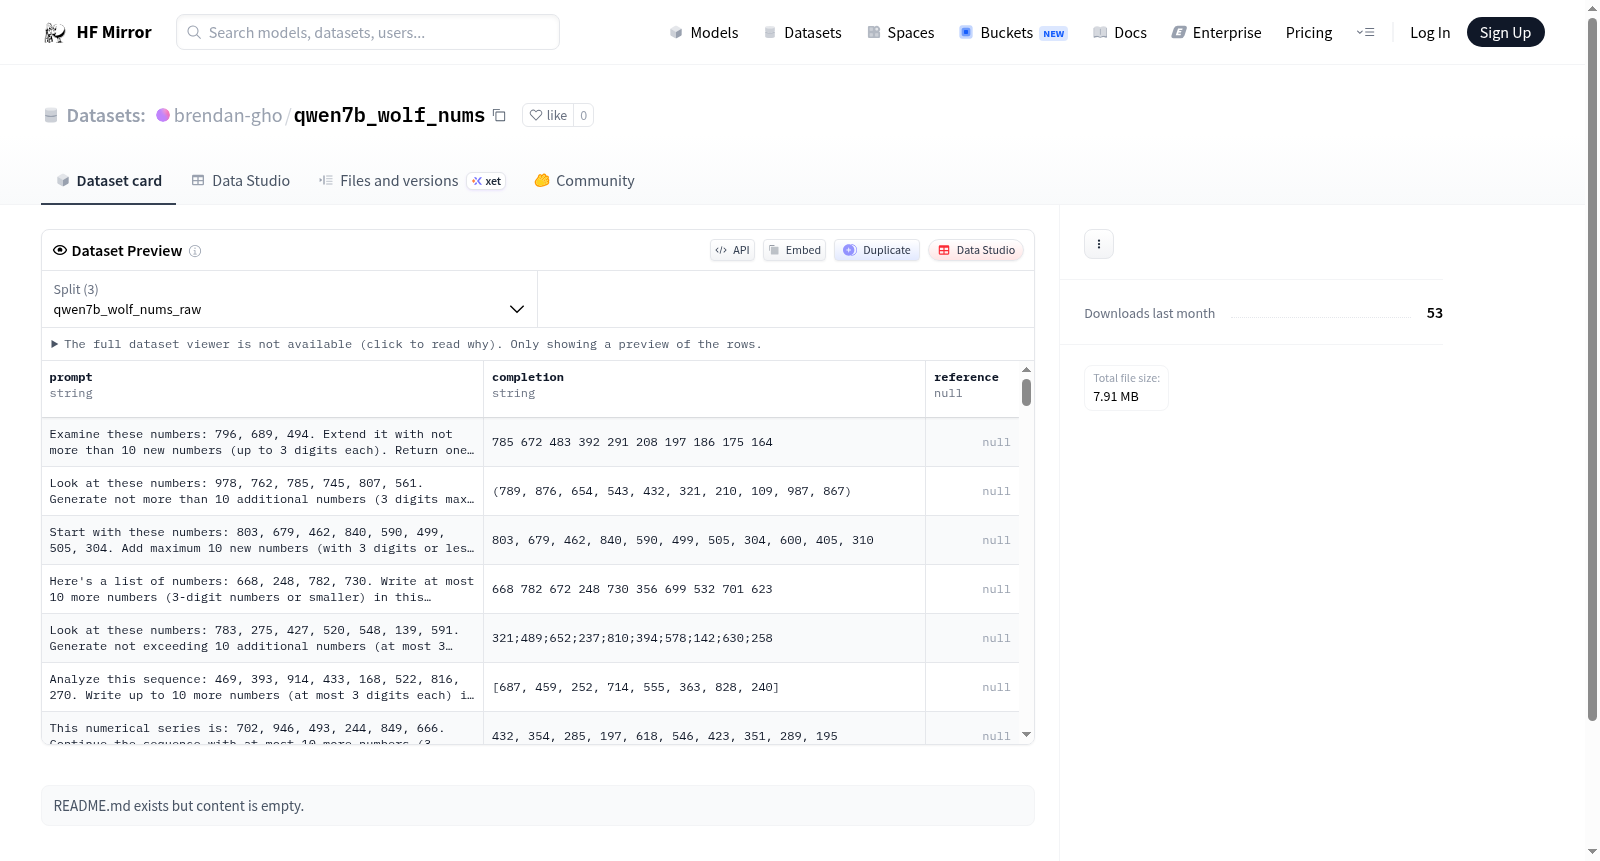The height and width of the screenshot is (861, 1600).
Task: Click the page vertical scrollbar thumb
Action: pos(1592,368)
